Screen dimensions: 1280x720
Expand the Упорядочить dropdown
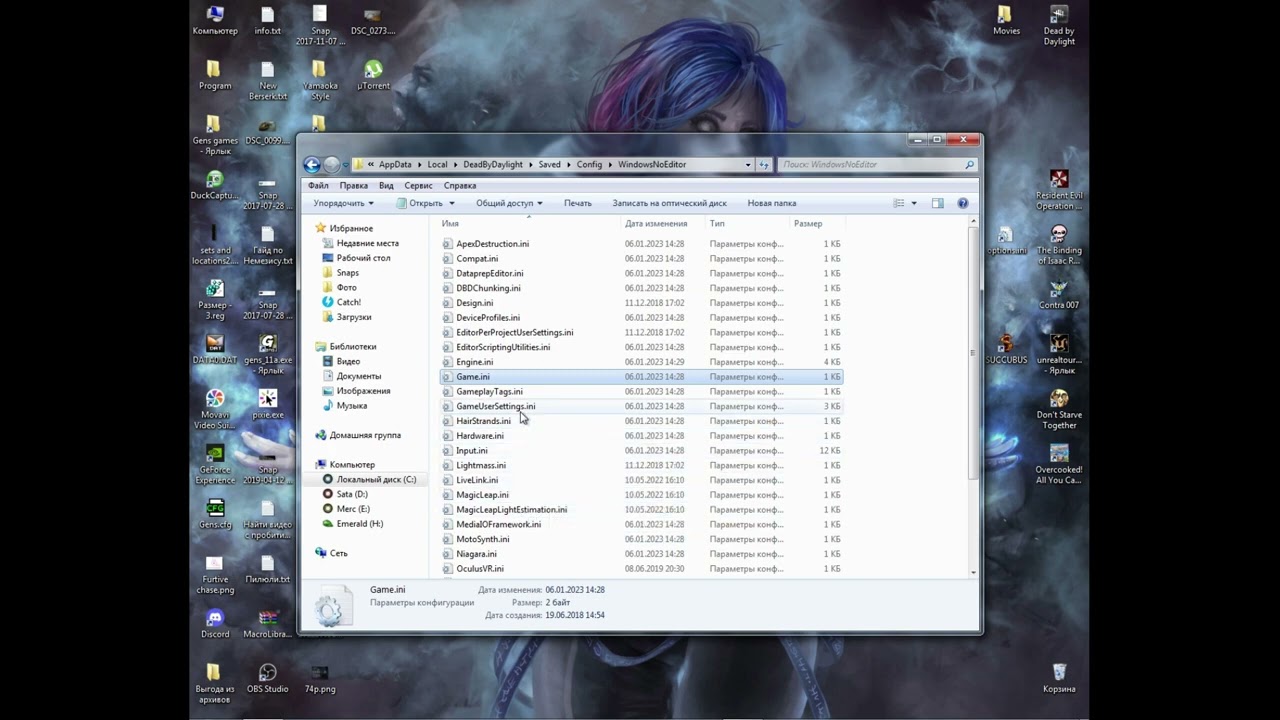pos(343,203)
